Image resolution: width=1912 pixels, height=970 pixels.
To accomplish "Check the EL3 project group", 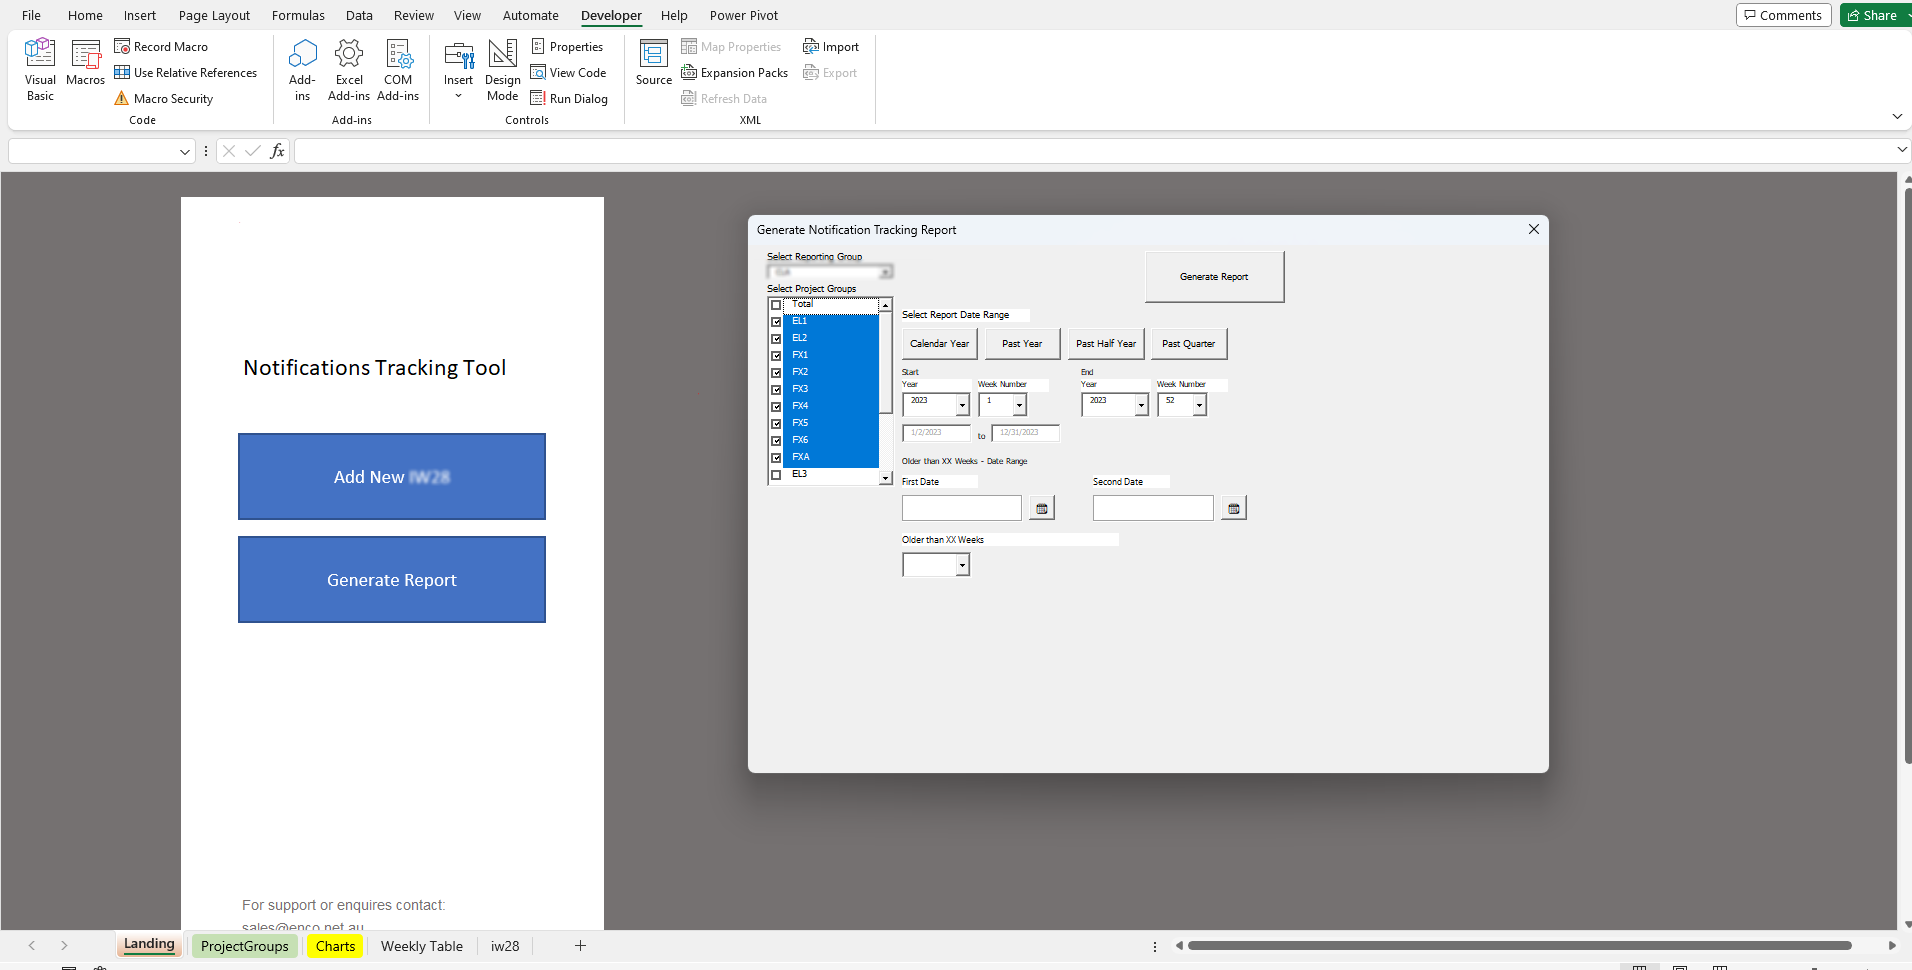I will click(x=776, y=475).
